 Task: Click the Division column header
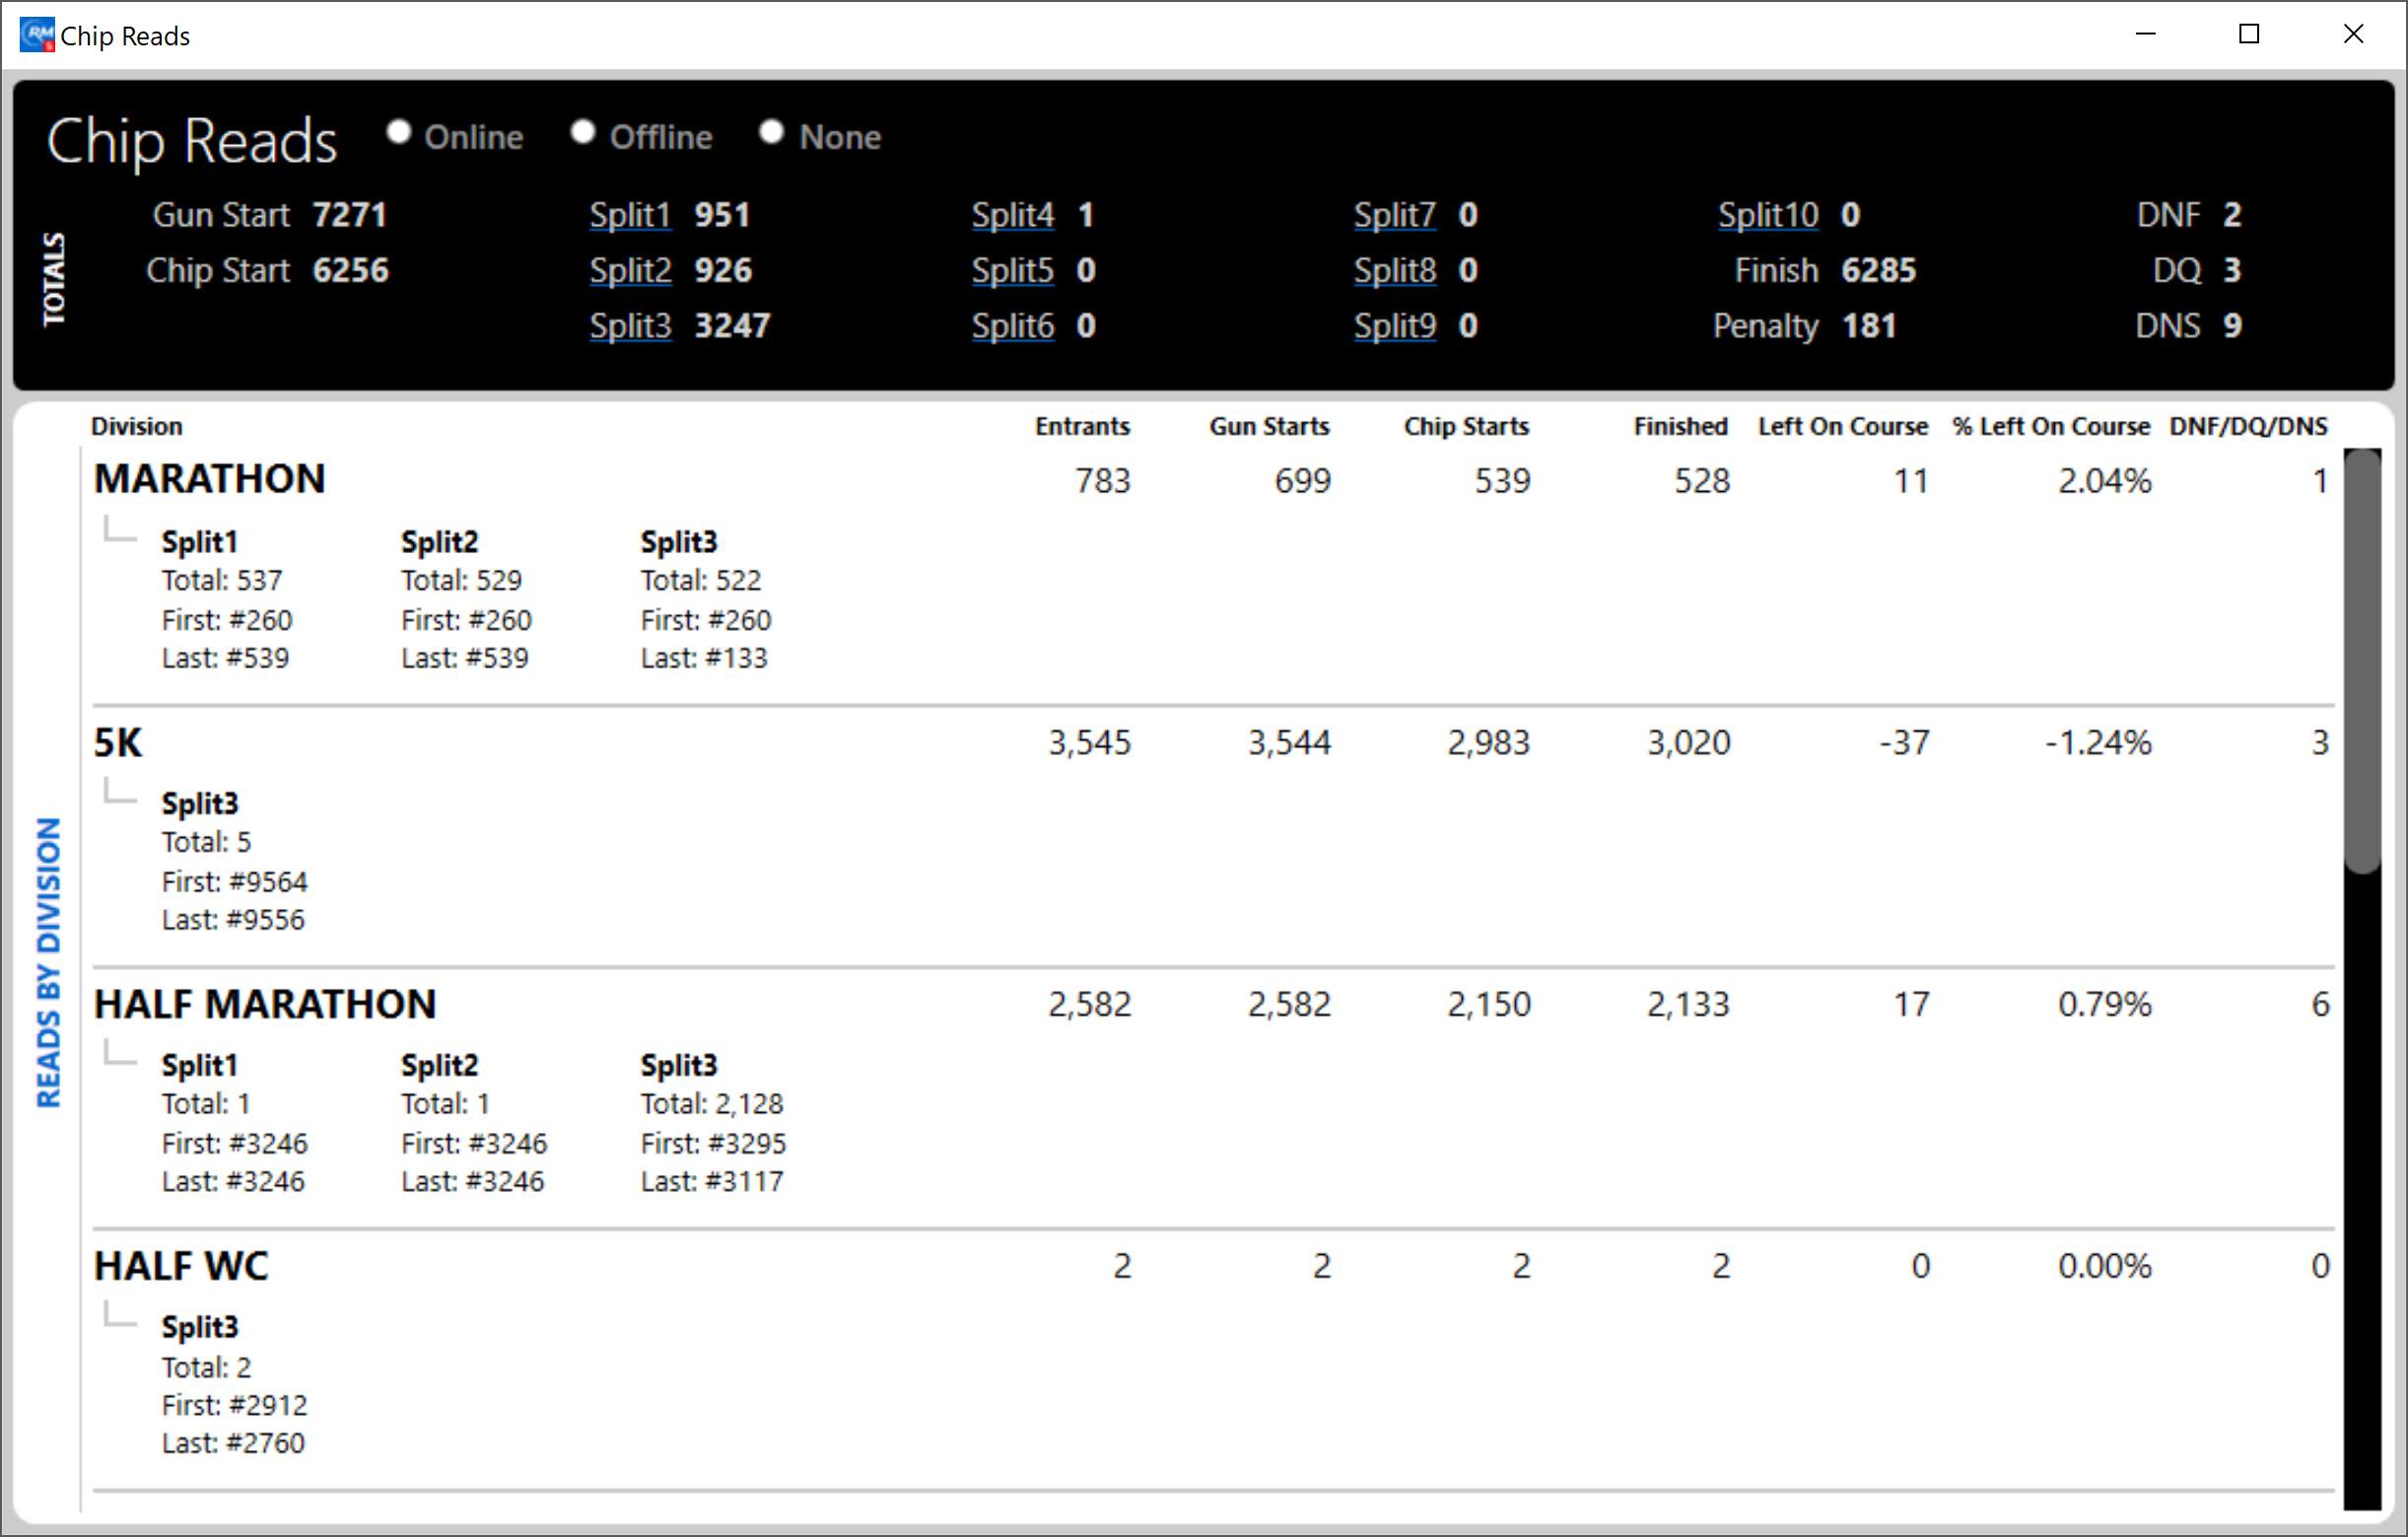click(137, 426)
